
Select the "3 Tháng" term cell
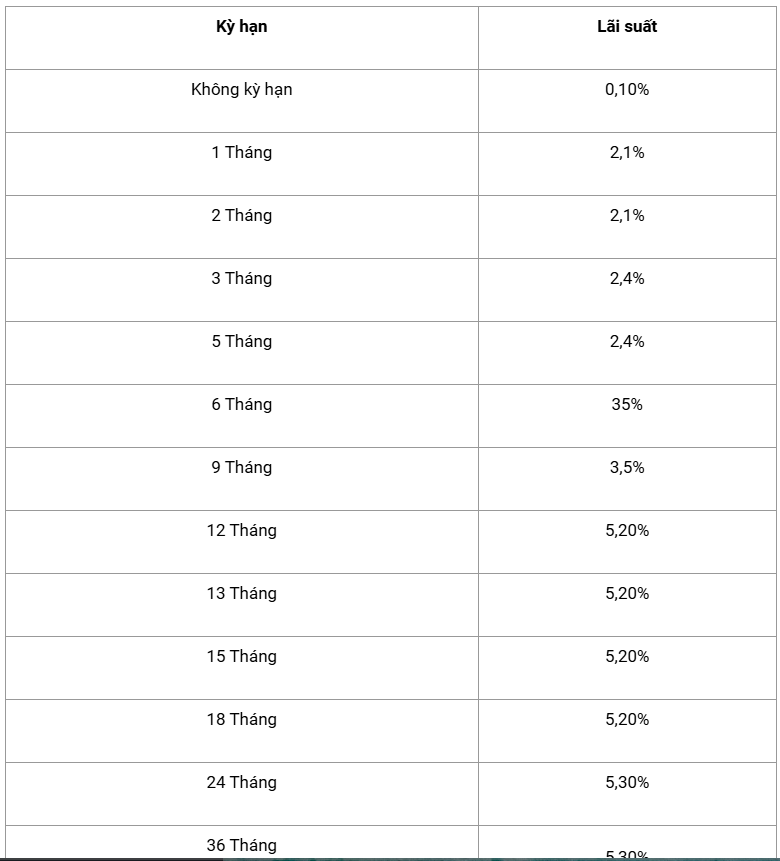click(x=242, y=279)
